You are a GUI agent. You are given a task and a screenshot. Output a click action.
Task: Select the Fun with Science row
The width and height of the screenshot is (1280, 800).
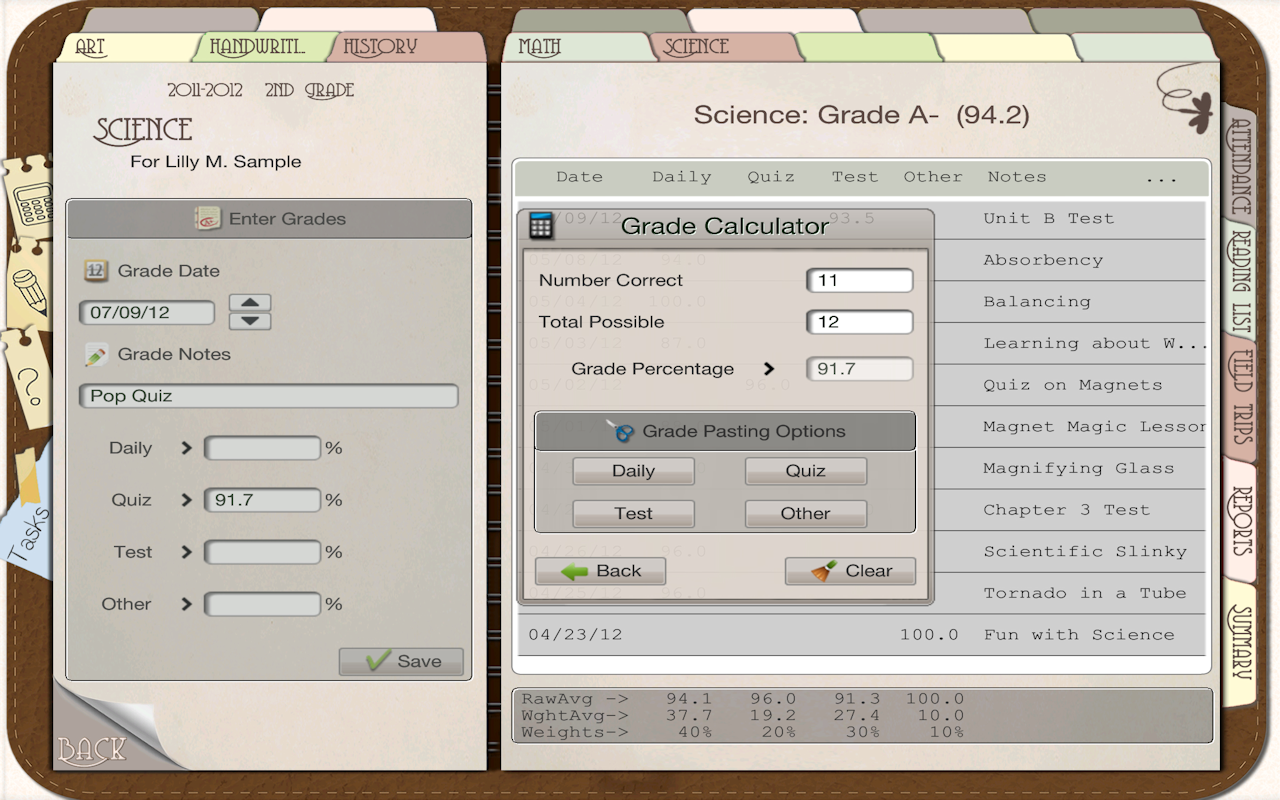pyautogui.click(x=861, y=635)
